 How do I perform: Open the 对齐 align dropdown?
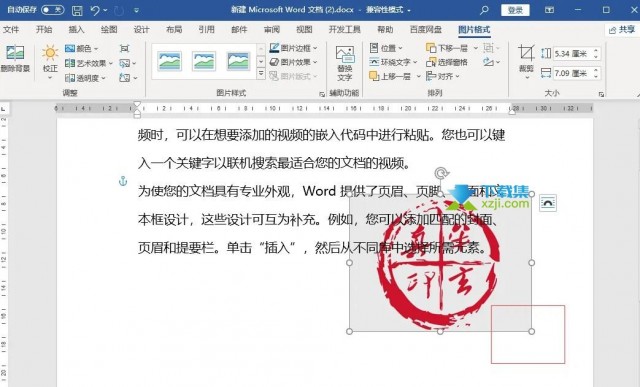click(443, 76)
